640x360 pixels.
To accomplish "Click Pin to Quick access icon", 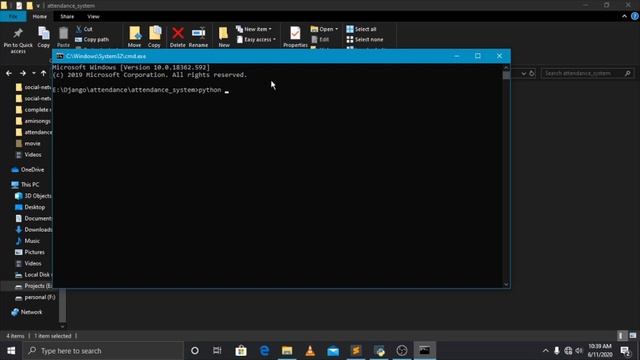I will [x=18, y=33].
